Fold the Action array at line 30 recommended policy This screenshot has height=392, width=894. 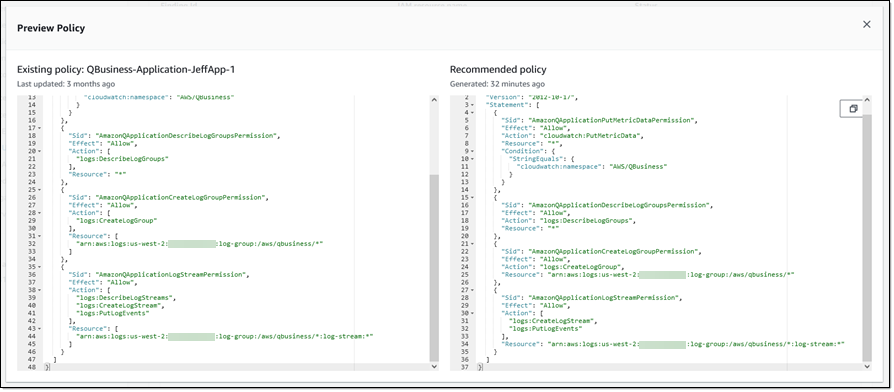point(473,313)
